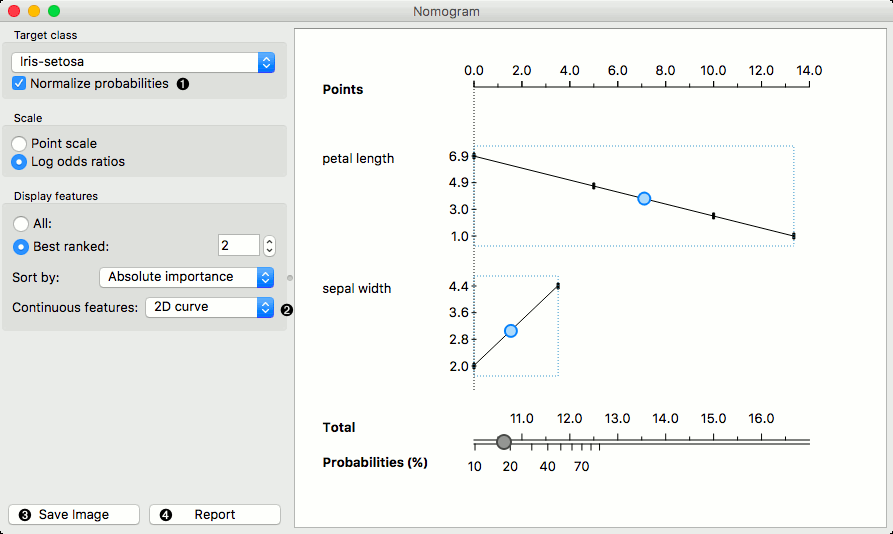Click the petal length blue marker dot
893x534 pixels.
(644, 198)
